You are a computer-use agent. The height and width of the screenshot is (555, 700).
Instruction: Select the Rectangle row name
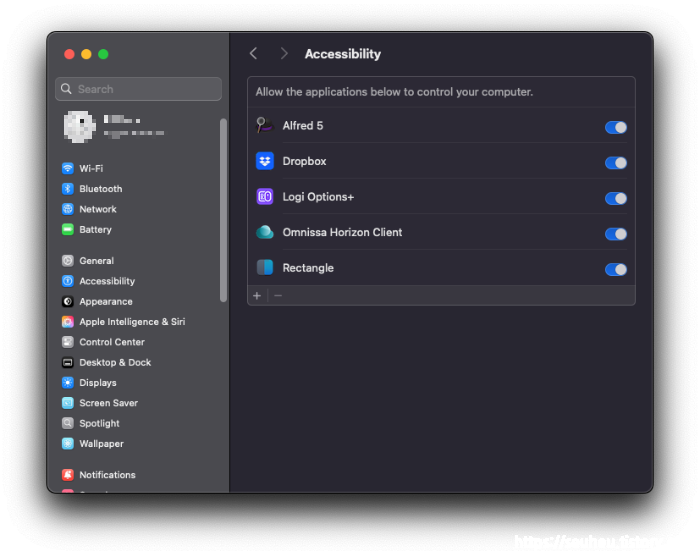pyautogui.click(x=308, y=268)
